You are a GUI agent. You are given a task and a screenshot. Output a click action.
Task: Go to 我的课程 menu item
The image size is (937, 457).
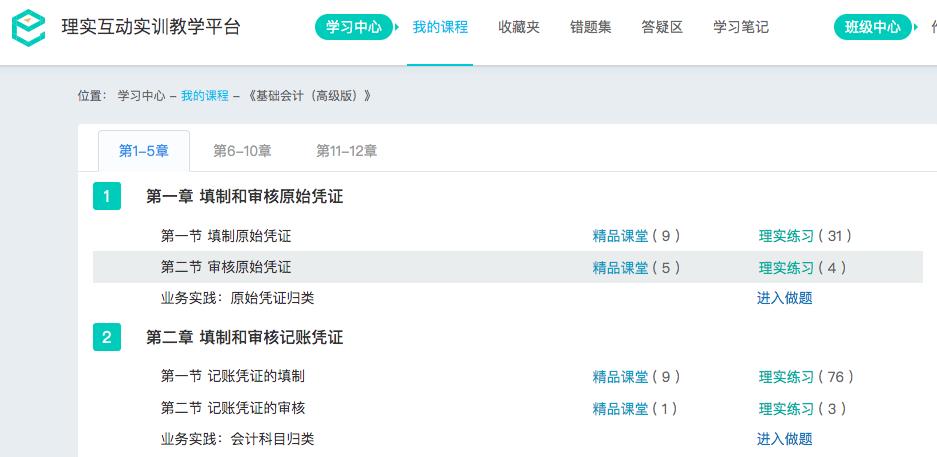click(x=440, y=27)
